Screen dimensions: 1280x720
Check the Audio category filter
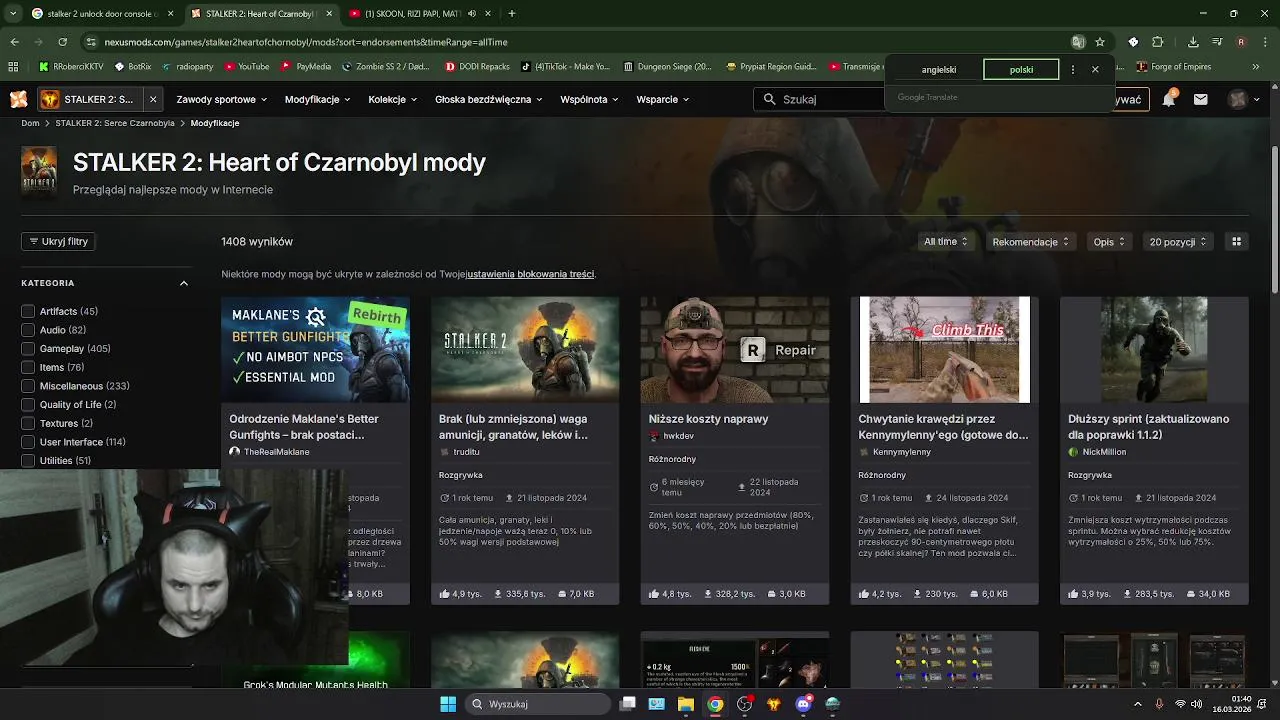pyautogui.click(x=28, y=330)
